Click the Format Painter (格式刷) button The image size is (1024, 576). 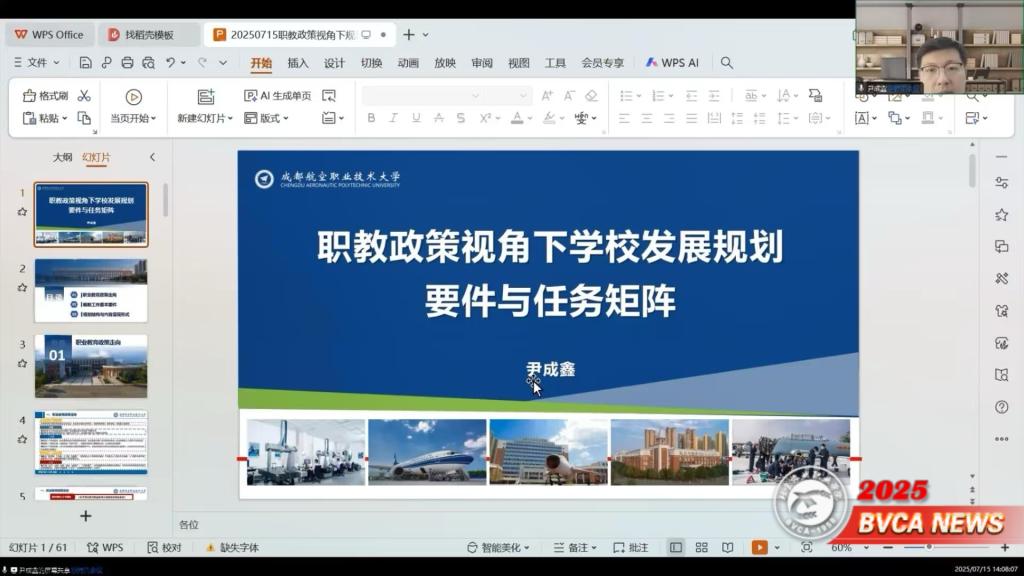46,96
